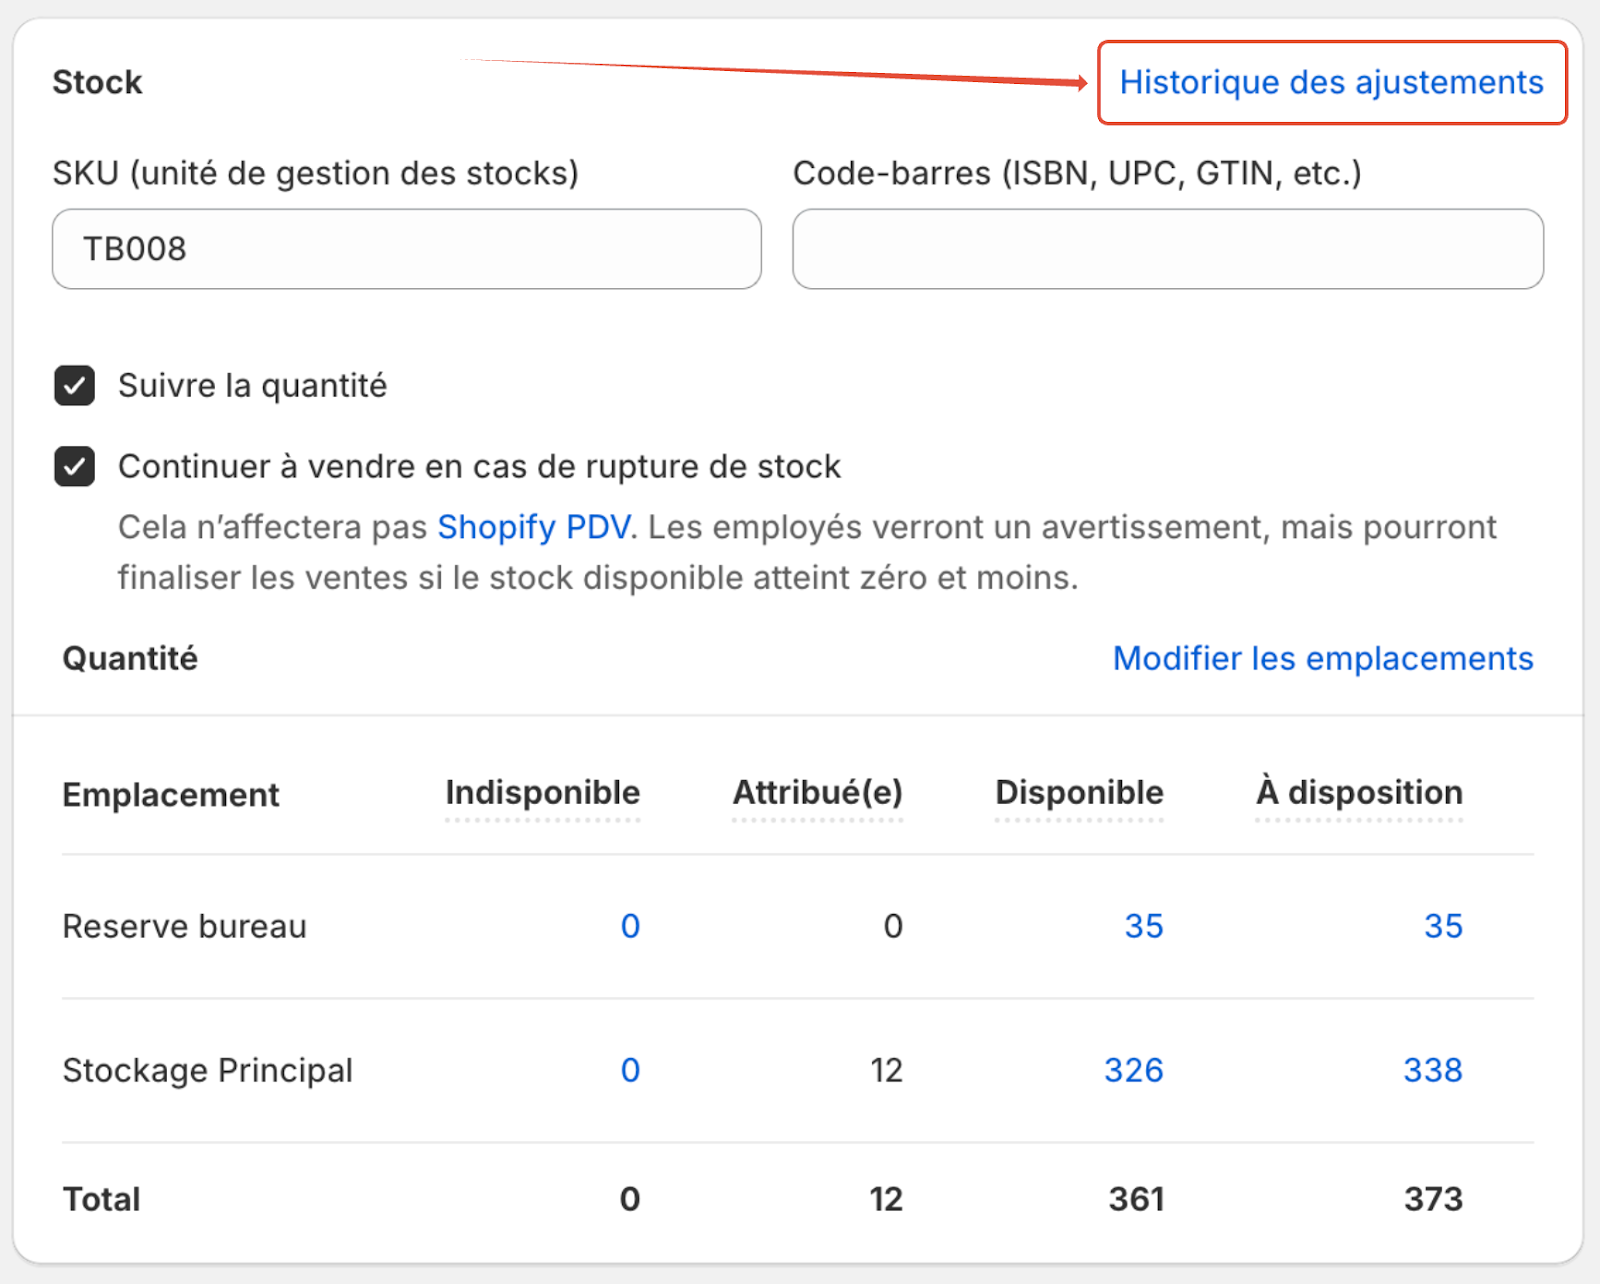1600x1284 pixels.
Task: Click the À disposition column header
Action: [1359, 793]
